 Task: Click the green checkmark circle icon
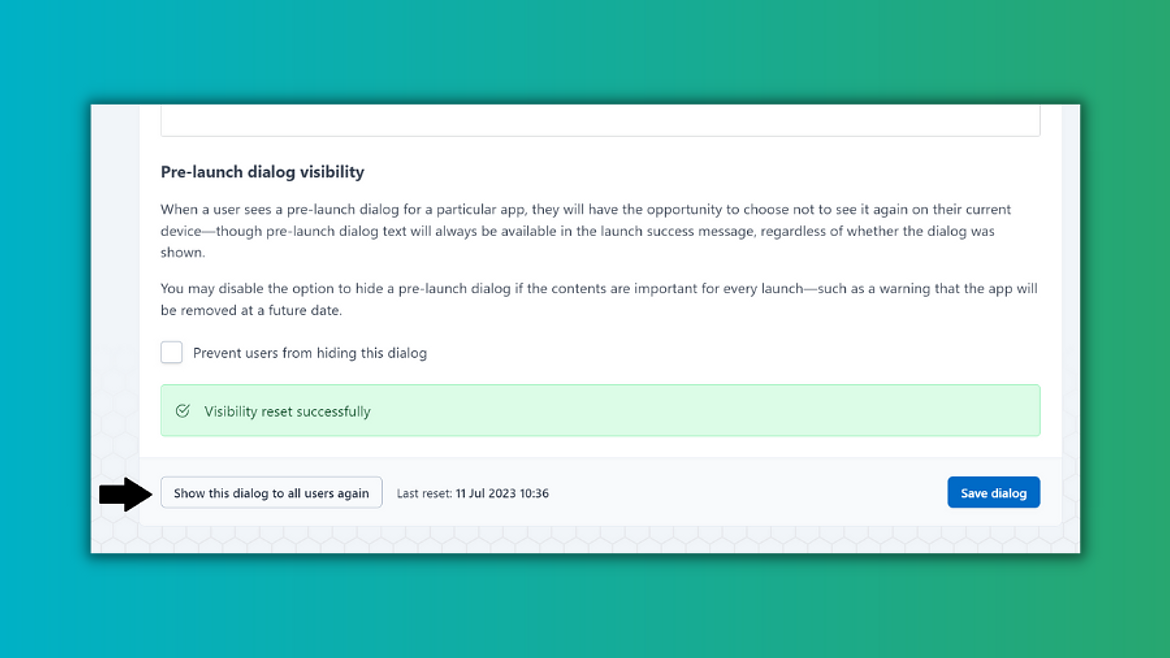pos(183,411)
